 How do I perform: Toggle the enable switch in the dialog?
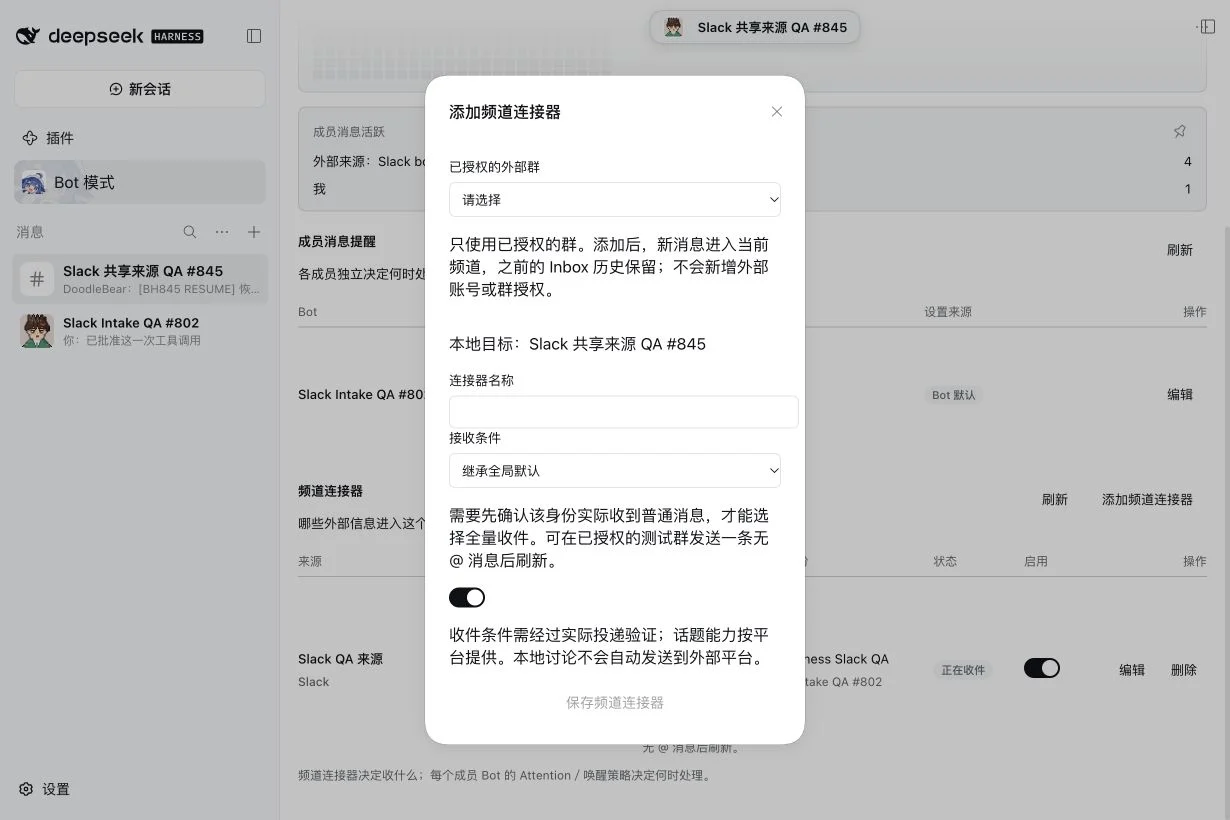(x=467, y=597)
